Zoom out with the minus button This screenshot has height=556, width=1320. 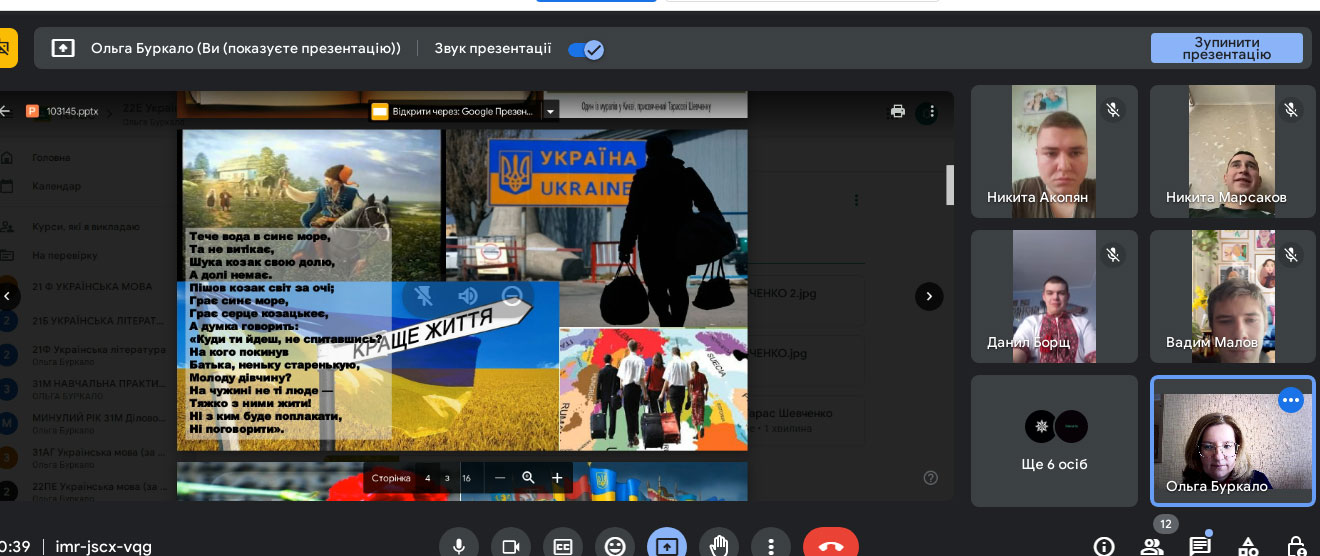[500, 478]
